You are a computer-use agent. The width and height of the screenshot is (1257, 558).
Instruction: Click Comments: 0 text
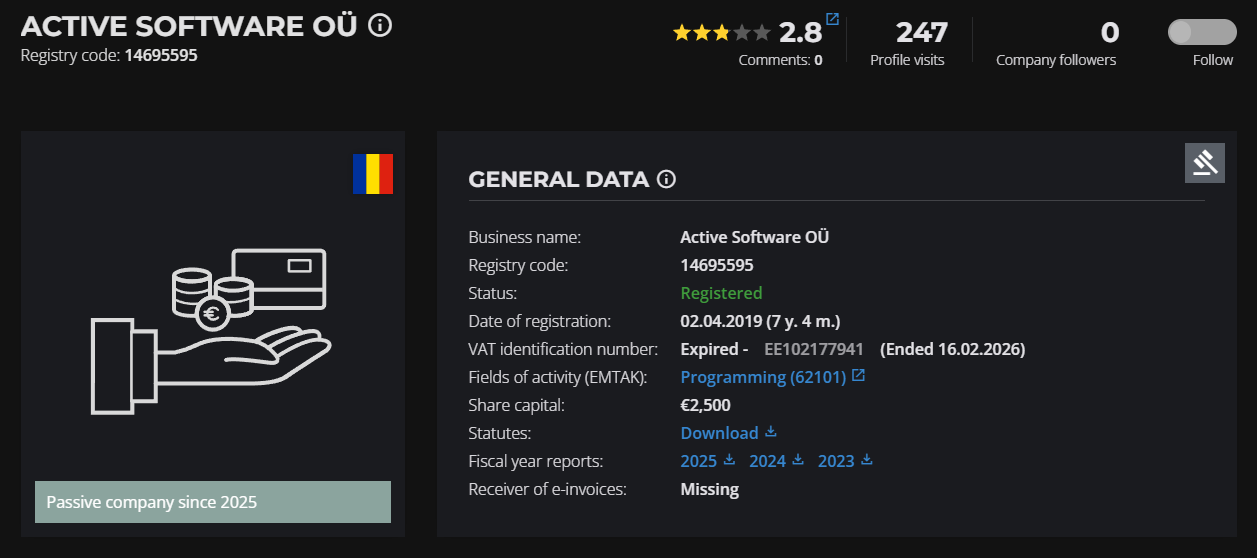(780, 60)
